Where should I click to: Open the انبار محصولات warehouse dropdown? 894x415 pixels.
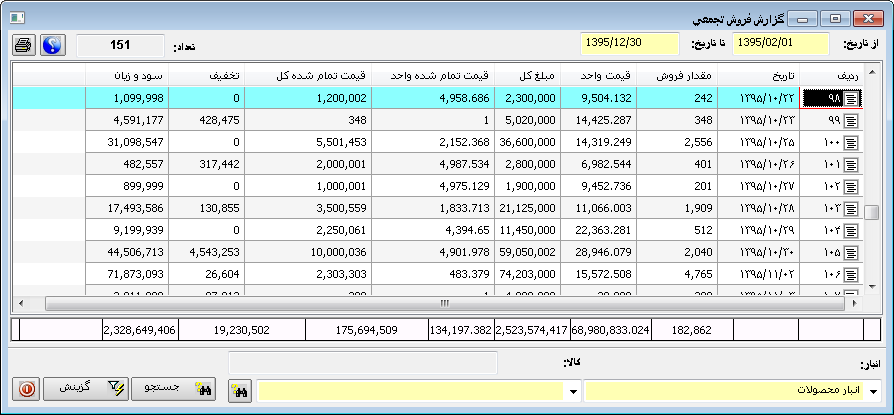873,392
